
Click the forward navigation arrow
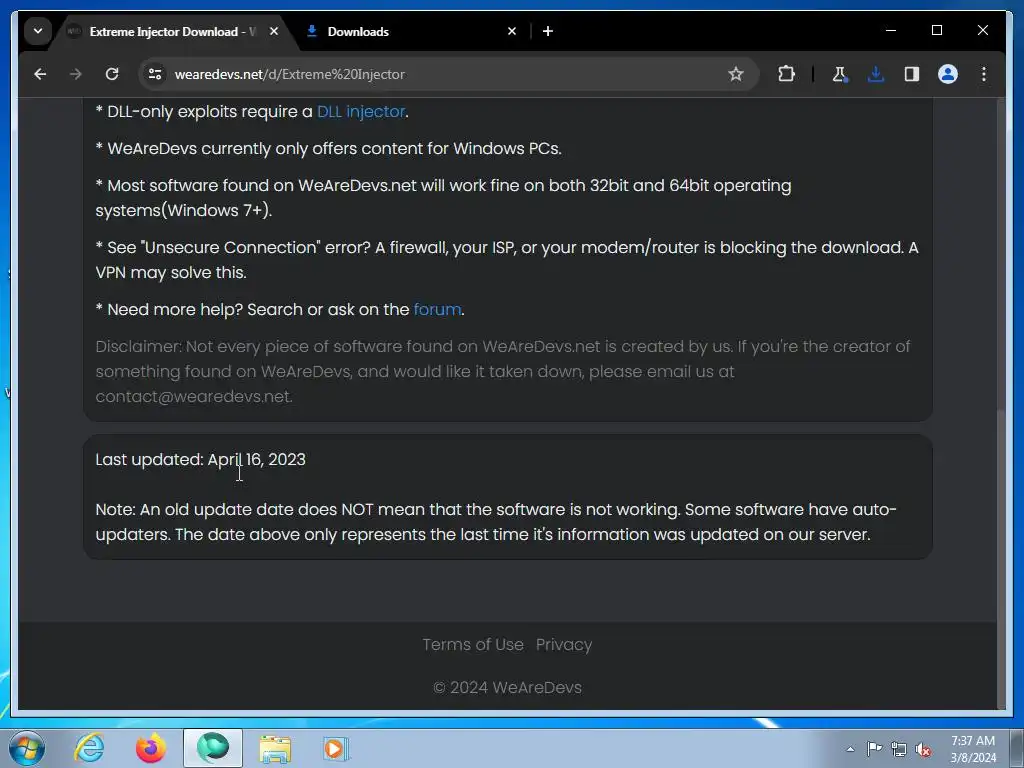tap(76, 74)
